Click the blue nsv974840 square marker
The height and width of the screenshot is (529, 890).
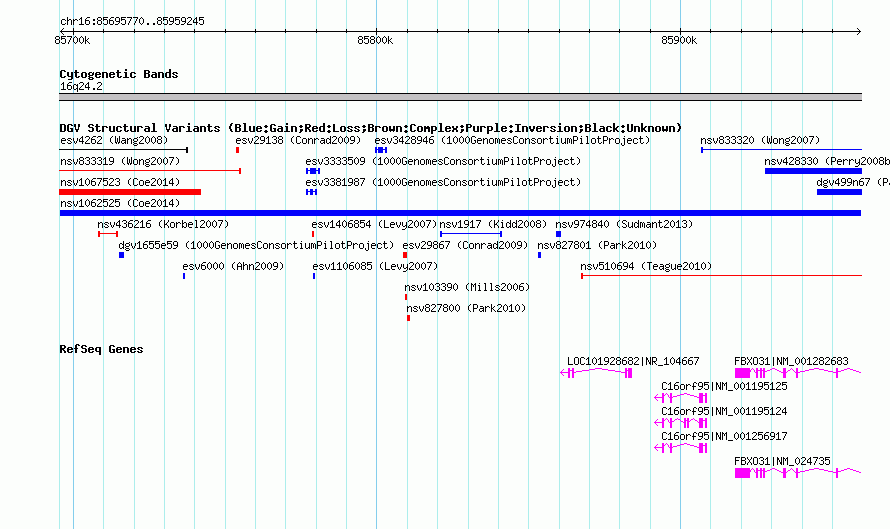559,234
